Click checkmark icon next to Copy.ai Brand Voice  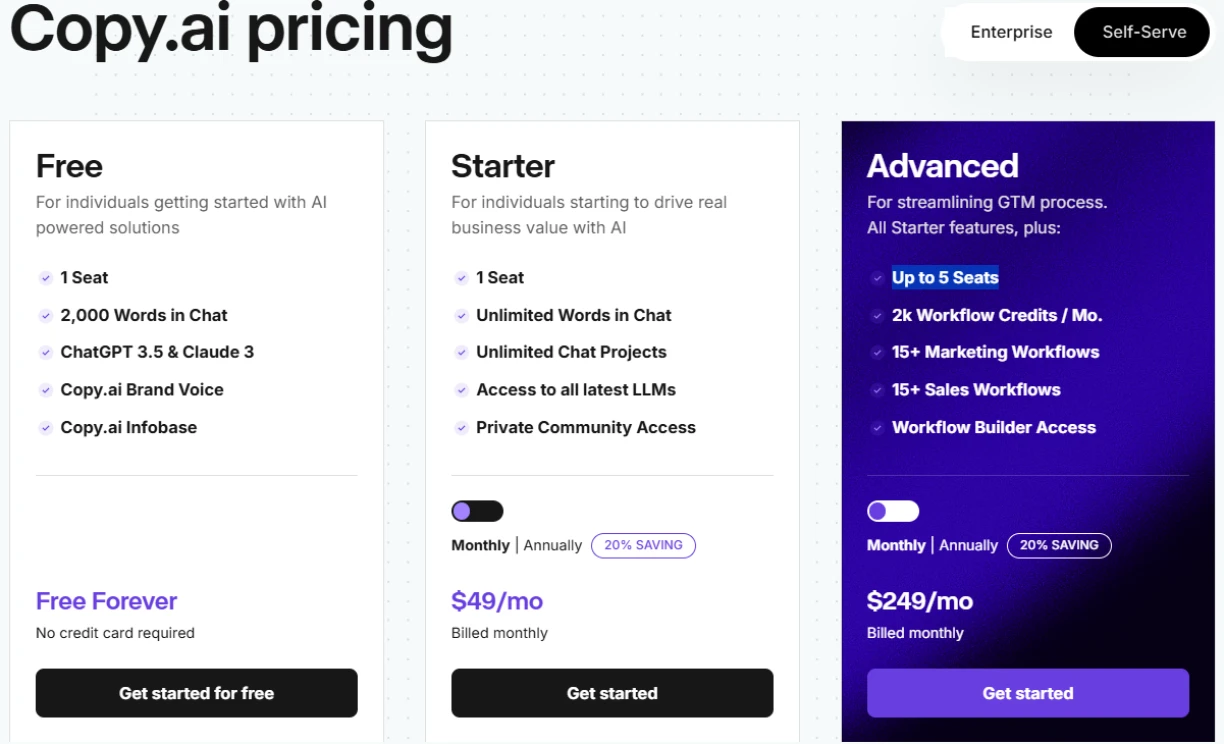click(x=45, y=390)
